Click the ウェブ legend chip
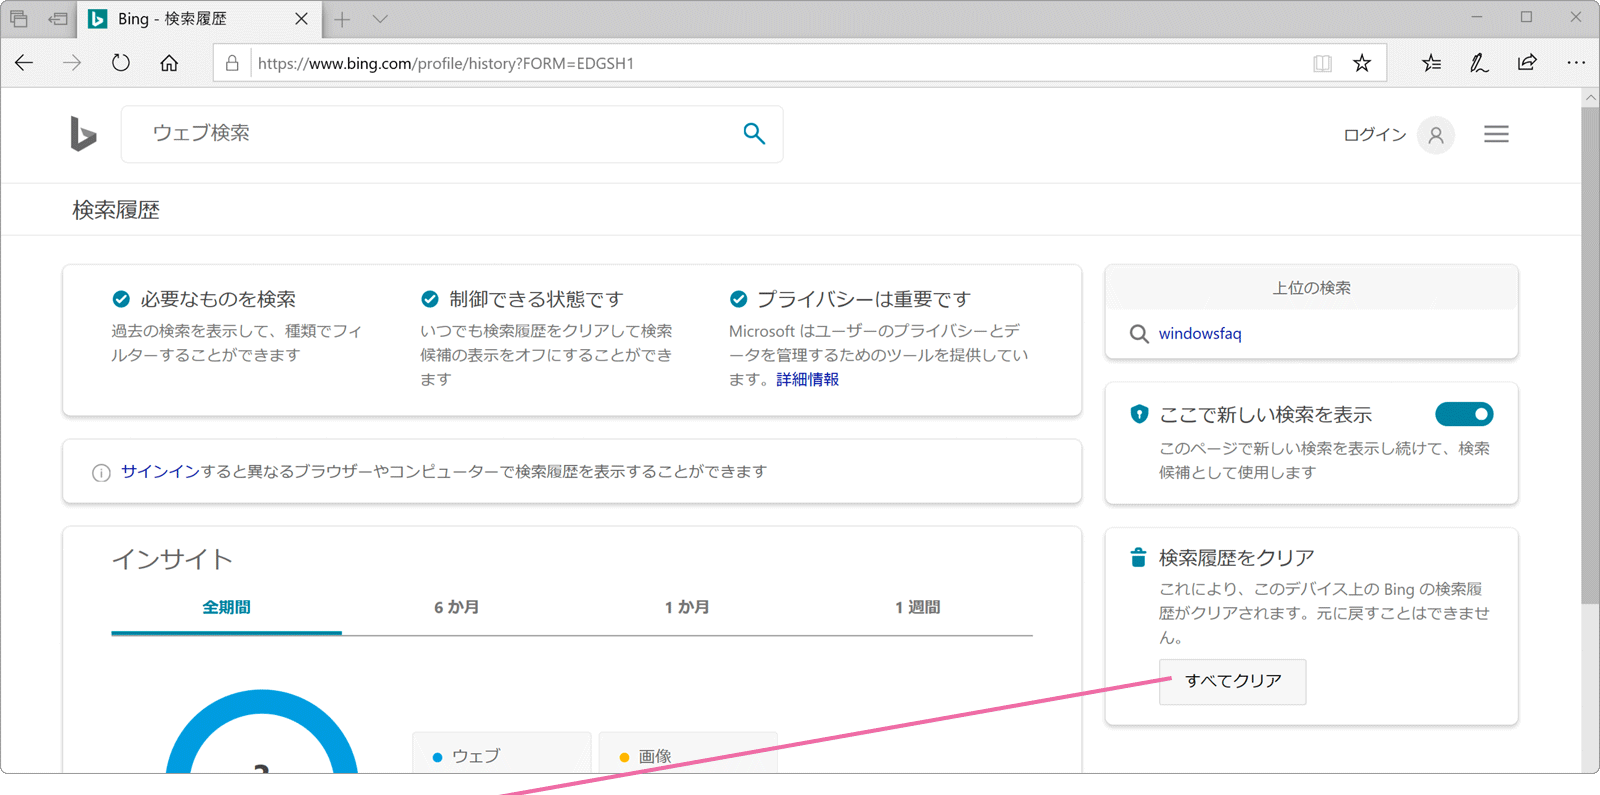The image size is (1600, 795). (x=502, y=753)
